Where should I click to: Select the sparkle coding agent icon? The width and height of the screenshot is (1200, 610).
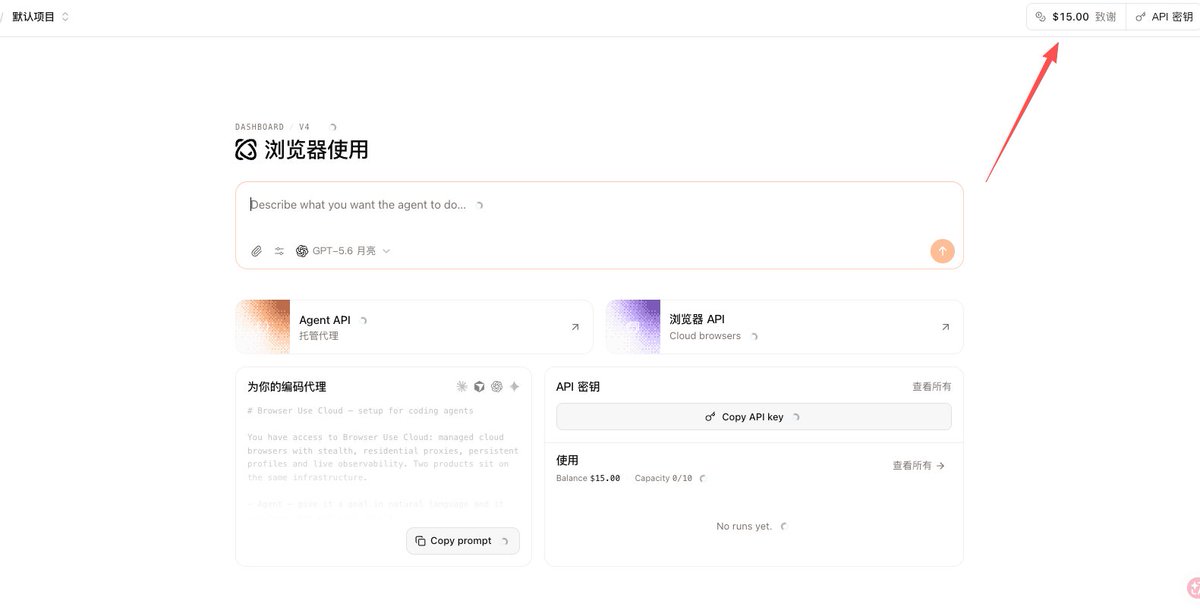pyautogui.click(x=514, y=387)
